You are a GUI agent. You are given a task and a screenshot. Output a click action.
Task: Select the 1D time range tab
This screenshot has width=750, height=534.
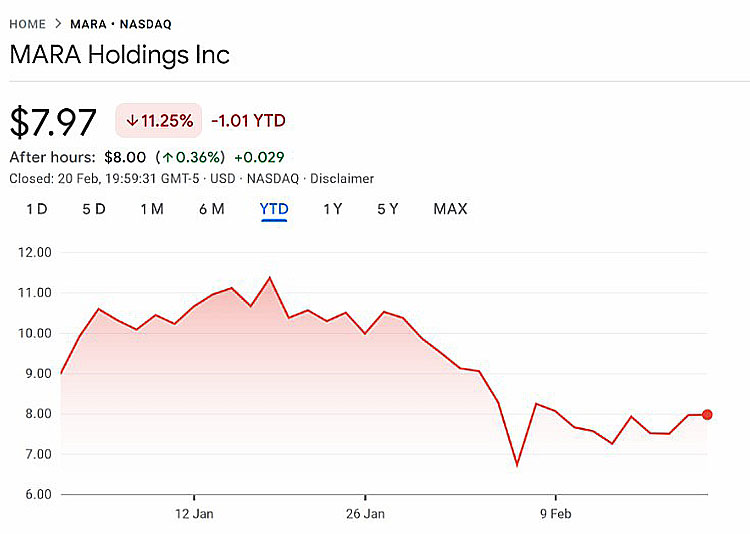tap(36, 209)
